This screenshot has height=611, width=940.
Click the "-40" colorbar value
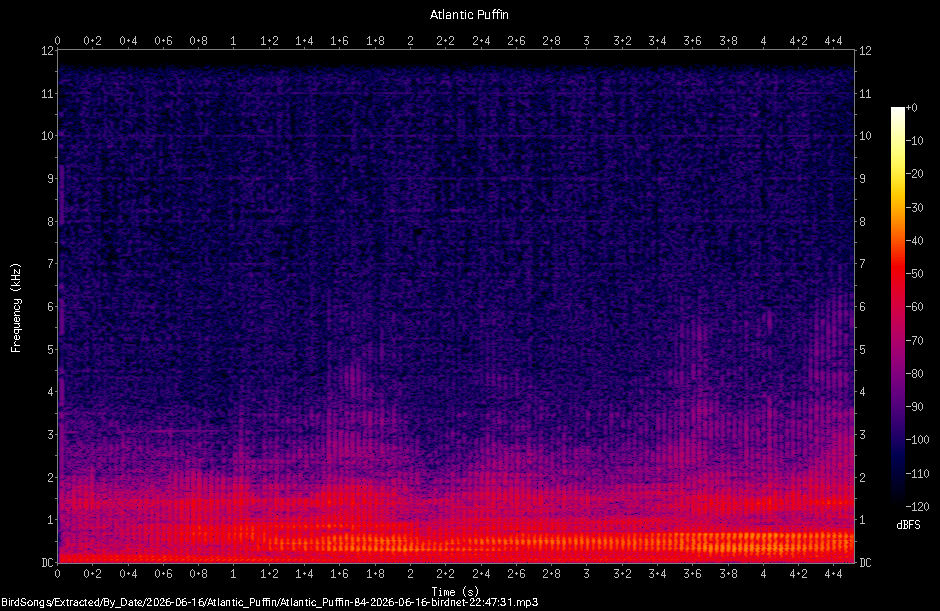click(914, 240)
